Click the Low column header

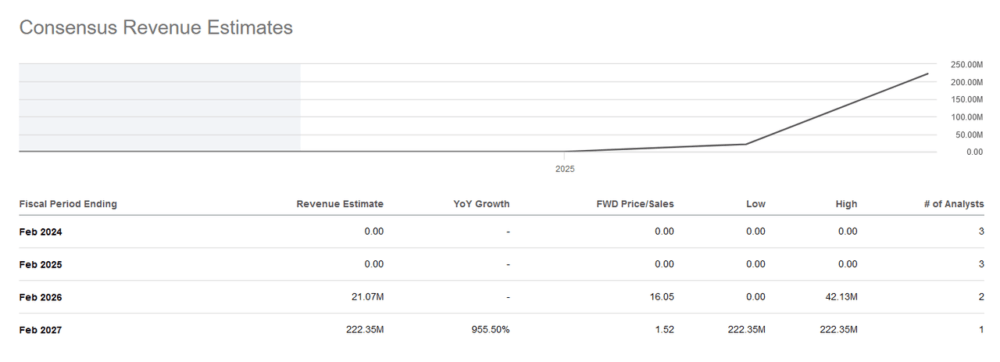[x=756, y=204]
